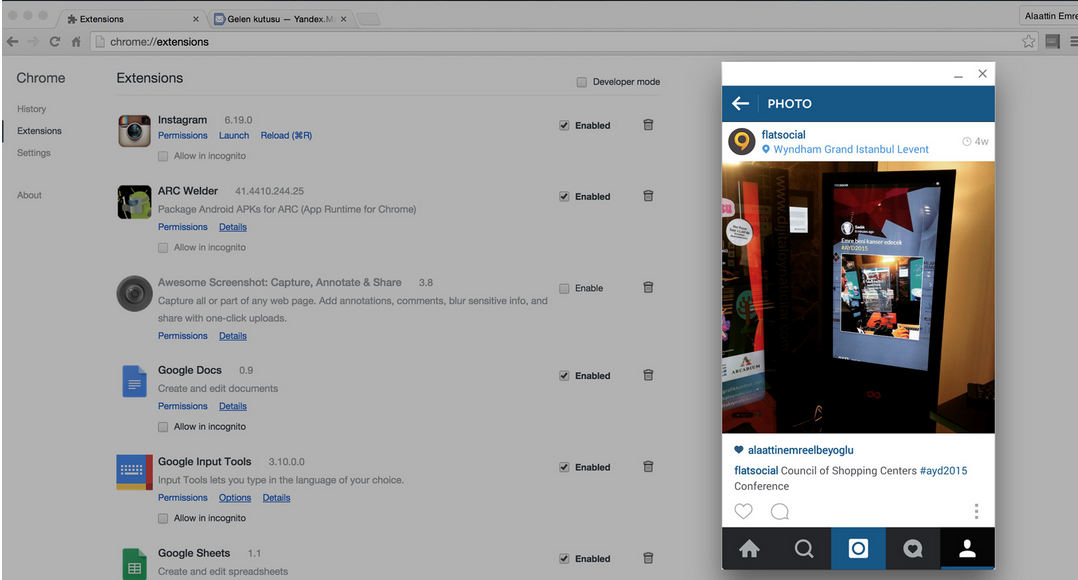Open the #ayd2015 hashtag
This screenshot has width=1078, height=580.
coord(943,471)
